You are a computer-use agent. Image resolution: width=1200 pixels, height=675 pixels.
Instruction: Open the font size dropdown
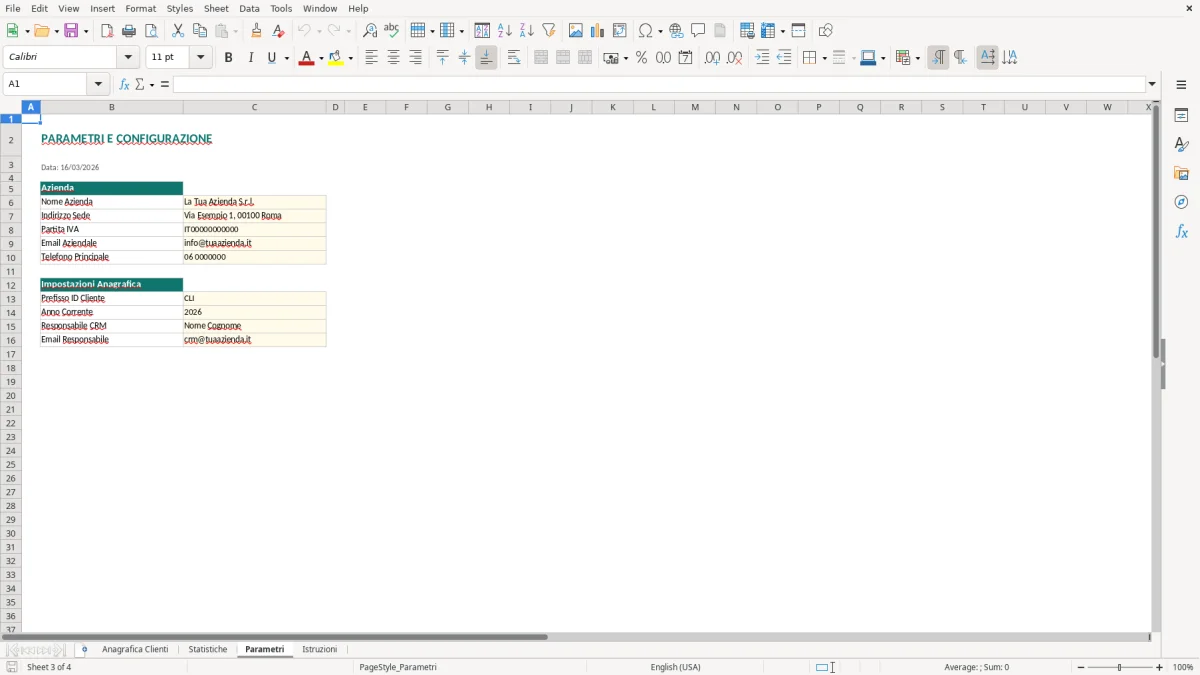click(201, 58)
